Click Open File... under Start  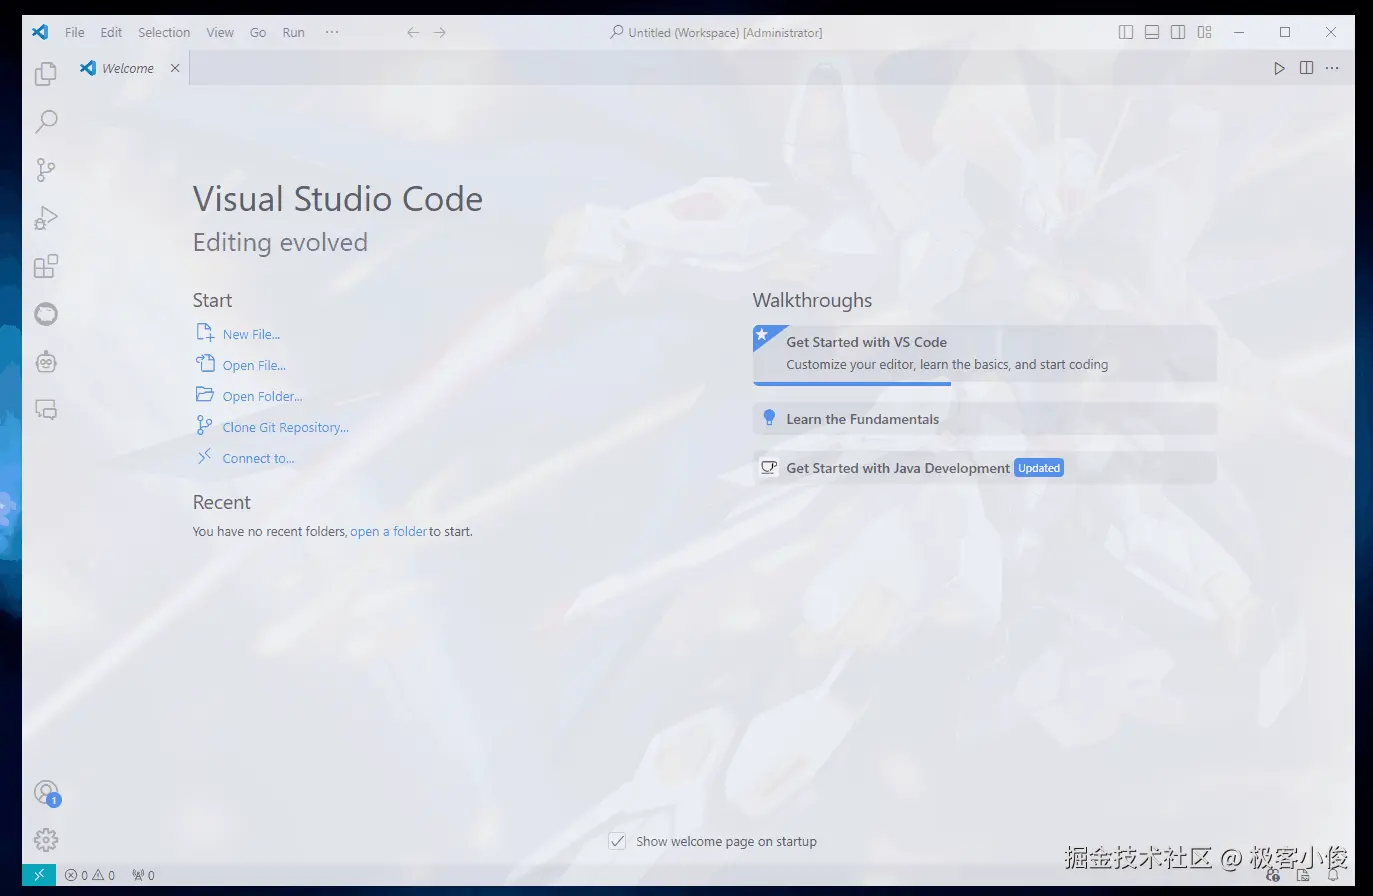tap(254, 365)
